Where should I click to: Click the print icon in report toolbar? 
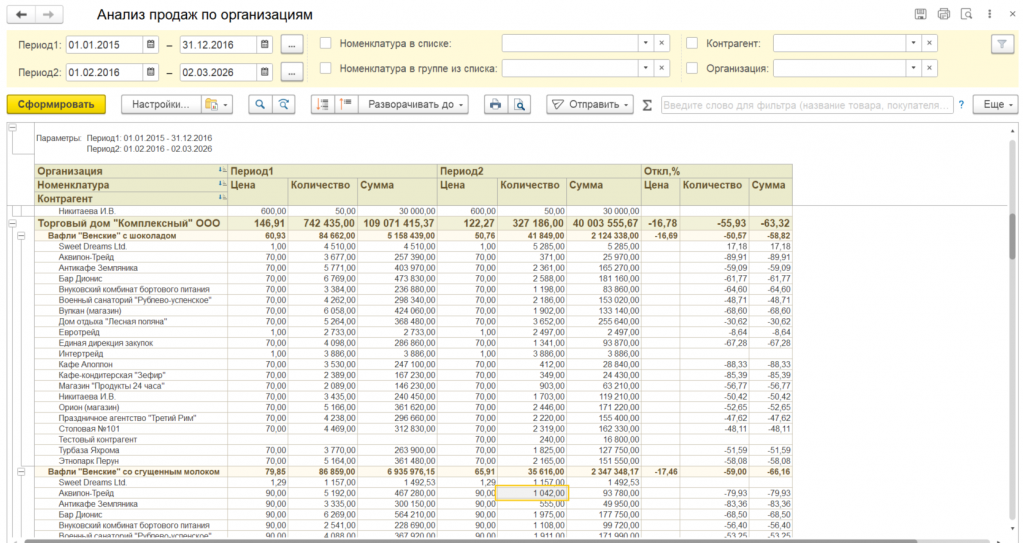[494, 104]
